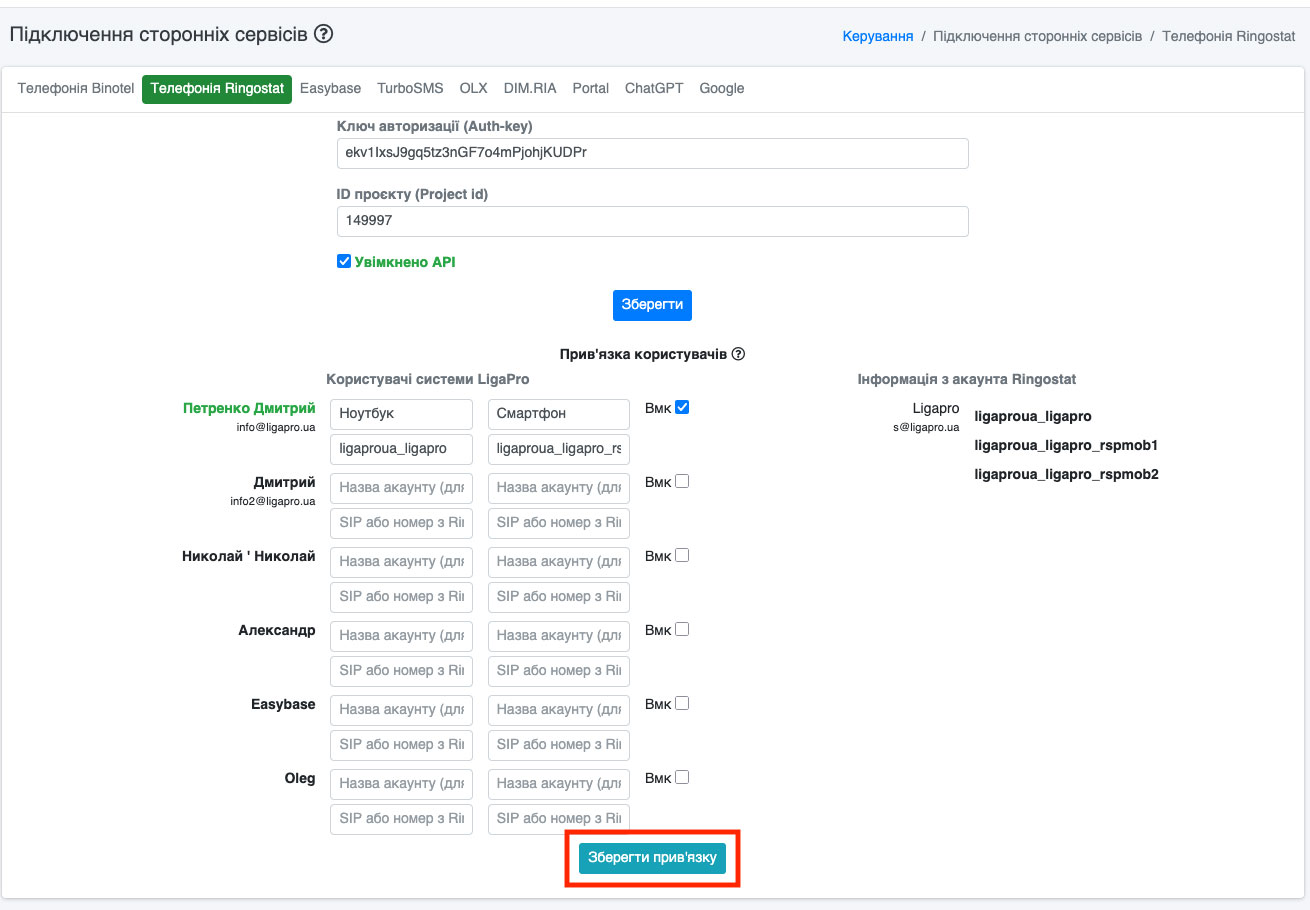Click the blue Зберегти button
The image size is (1310, 910).
coord(652,305)
